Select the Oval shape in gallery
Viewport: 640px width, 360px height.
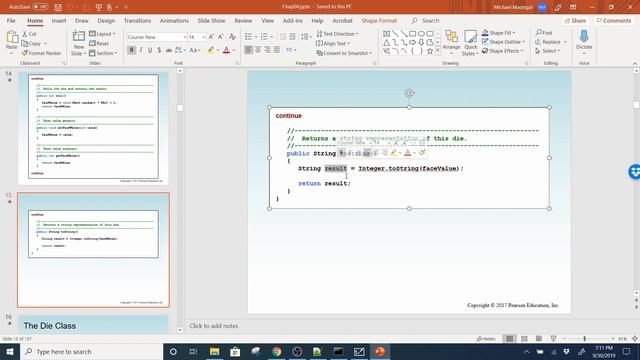click(421, 33)
